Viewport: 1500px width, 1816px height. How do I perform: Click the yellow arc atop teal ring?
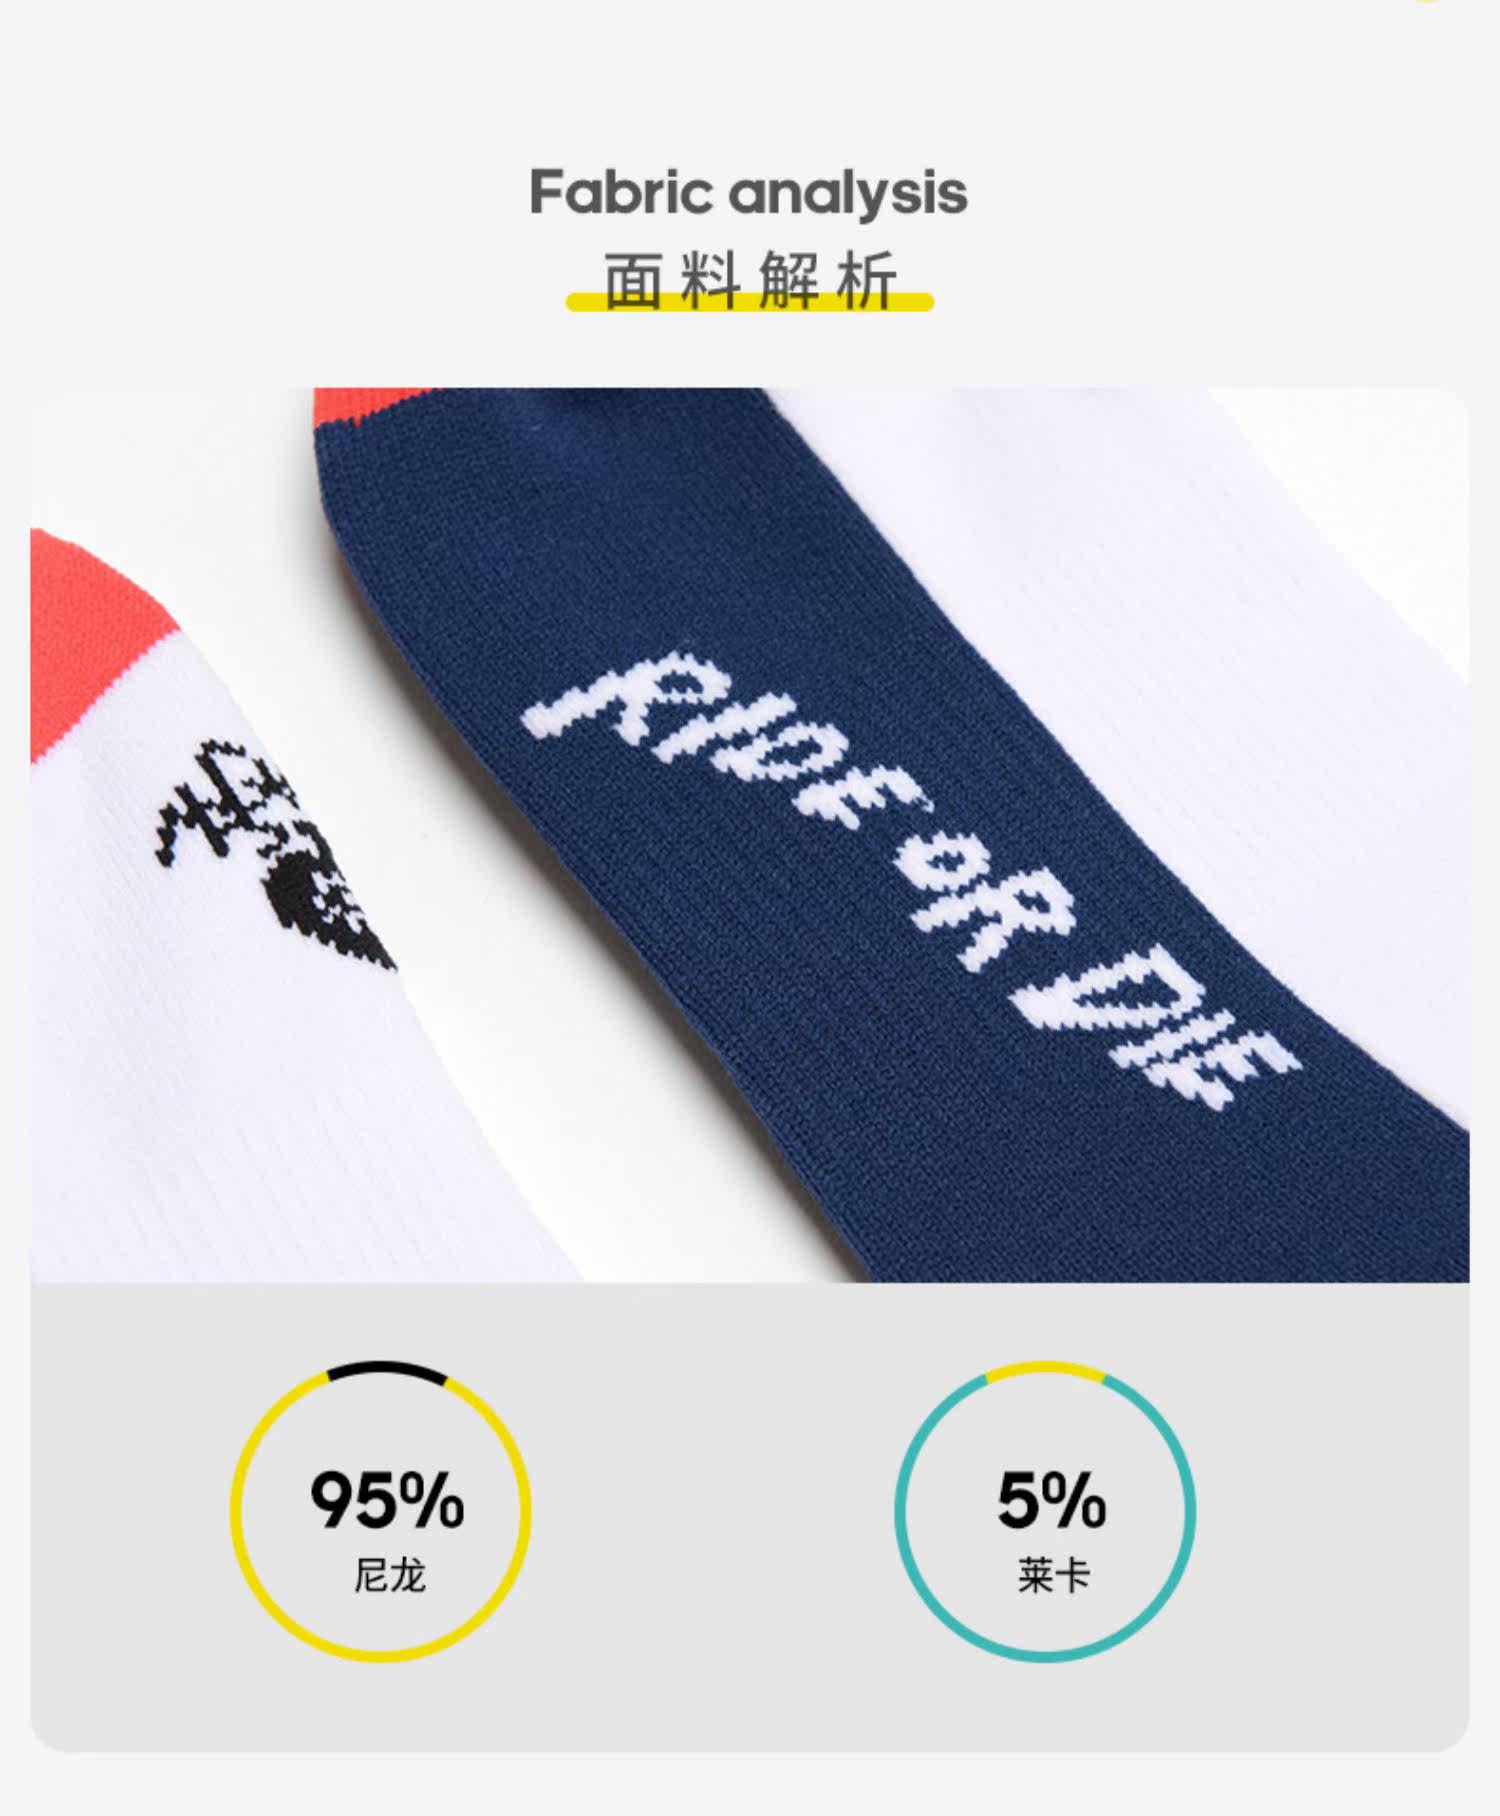1045,1368
